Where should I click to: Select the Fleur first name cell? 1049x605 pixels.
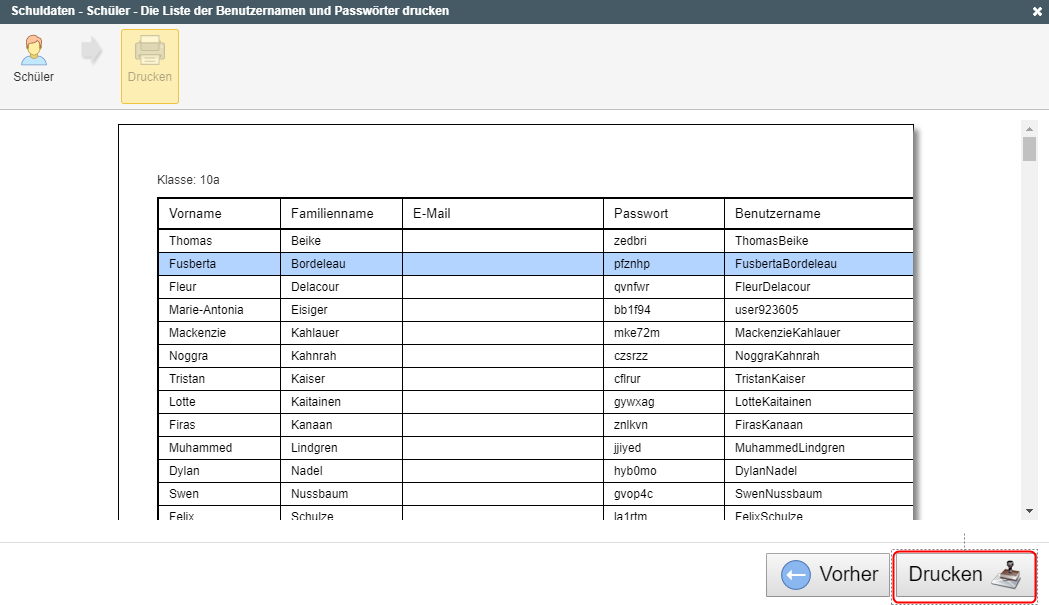[x=219, y=286]
